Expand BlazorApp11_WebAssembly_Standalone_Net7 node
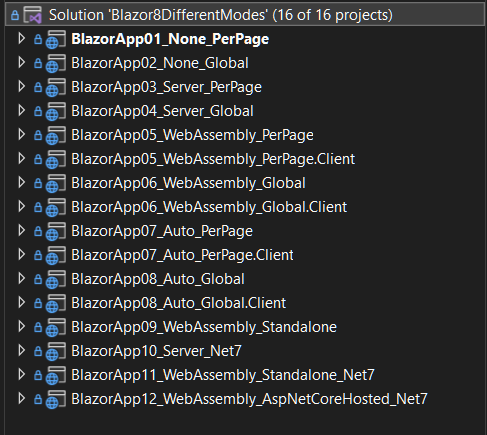This screenshot has height=435, width=487. tap(22, 375)
